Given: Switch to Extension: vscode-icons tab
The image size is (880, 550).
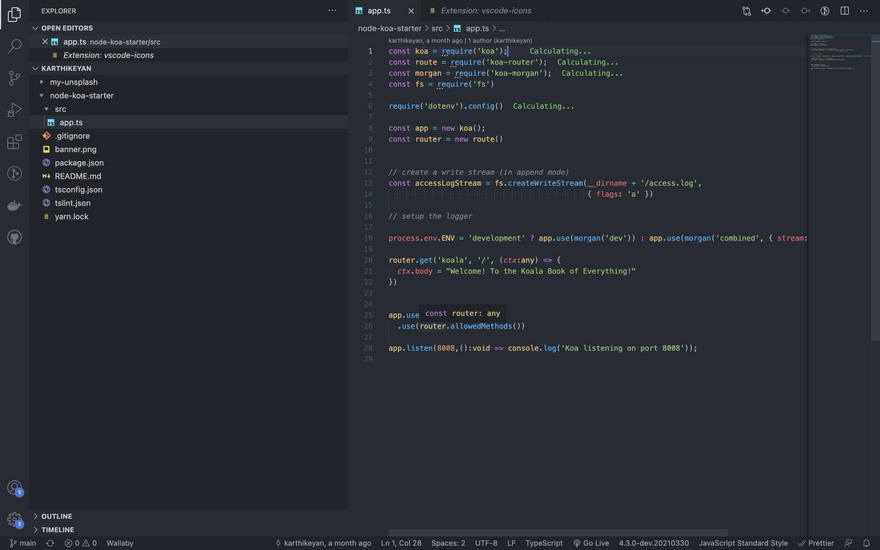Looking at the screenshot, I should (485, 11).
